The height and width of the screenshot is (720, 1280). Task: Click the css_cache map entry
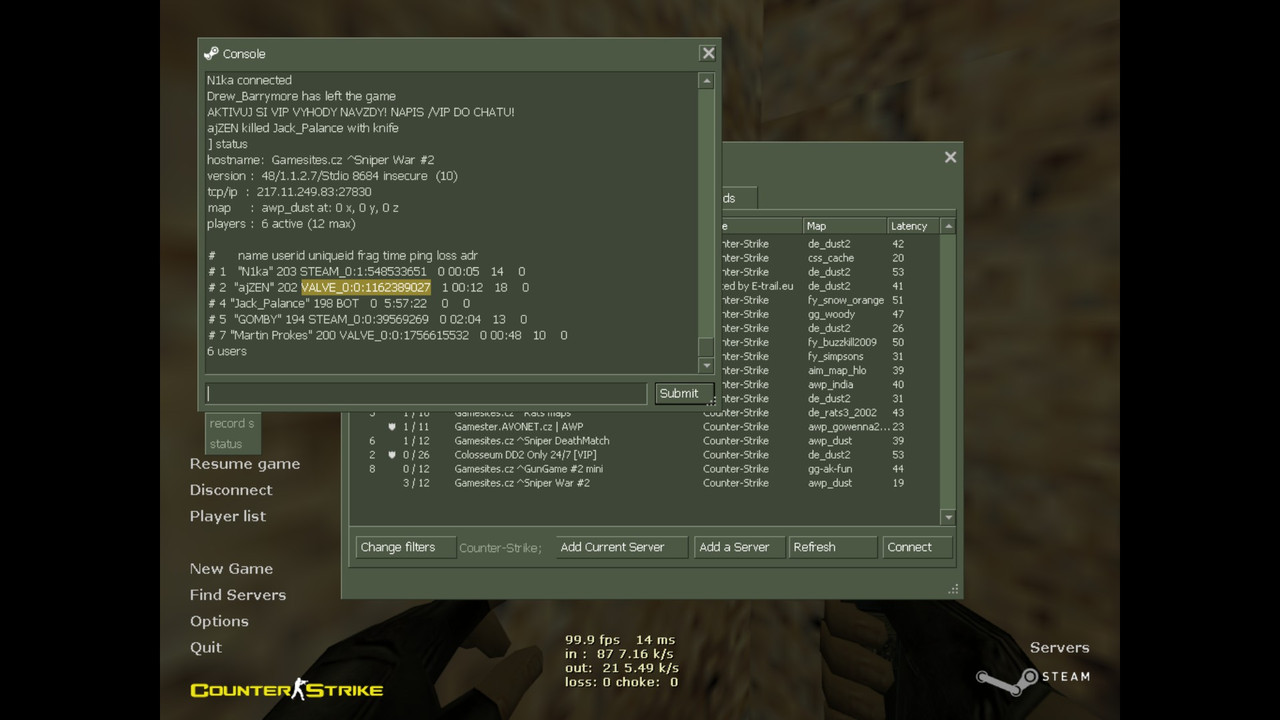tap(831, 258)
